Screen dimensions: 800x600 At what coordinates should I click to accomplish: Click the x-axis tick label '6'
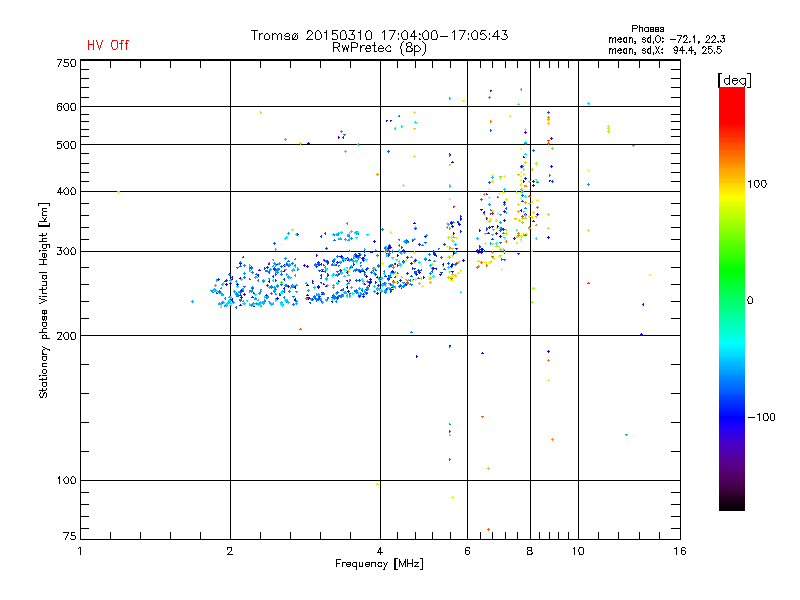[467, 551]
